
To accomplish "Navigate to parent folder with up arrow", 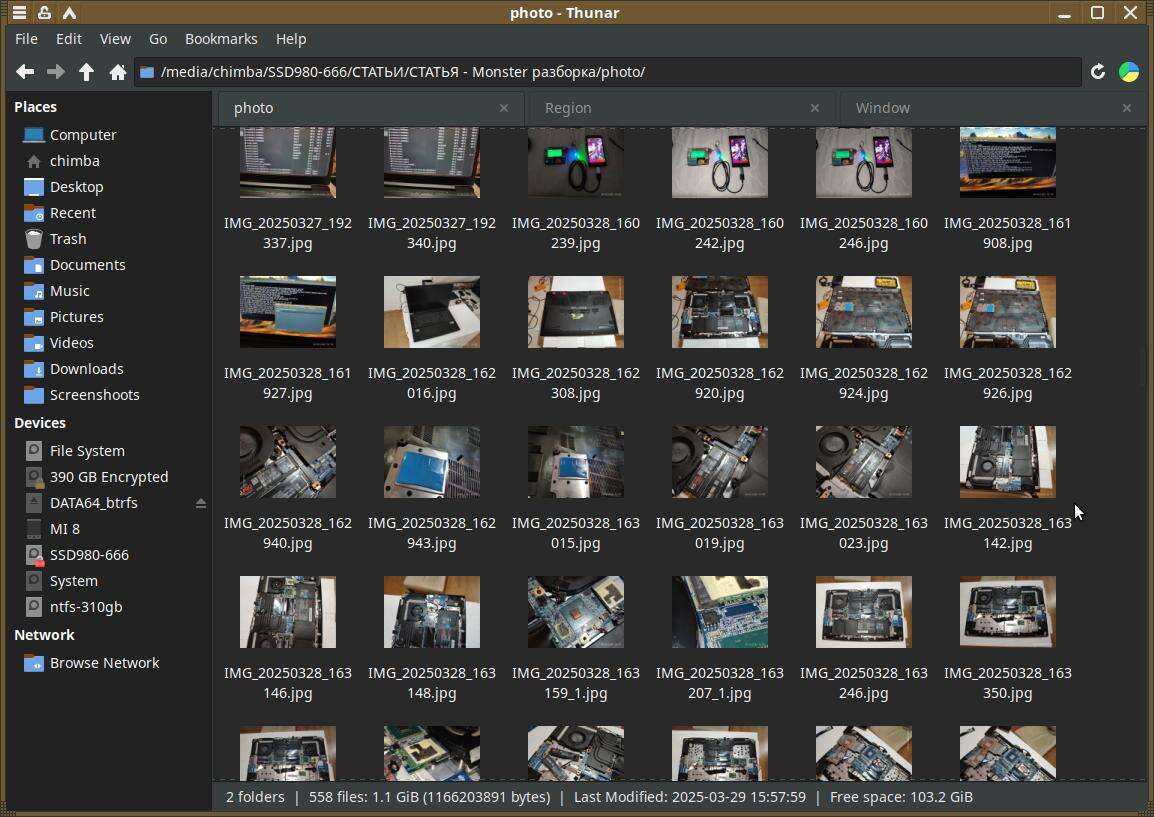I will pos(87,72).
